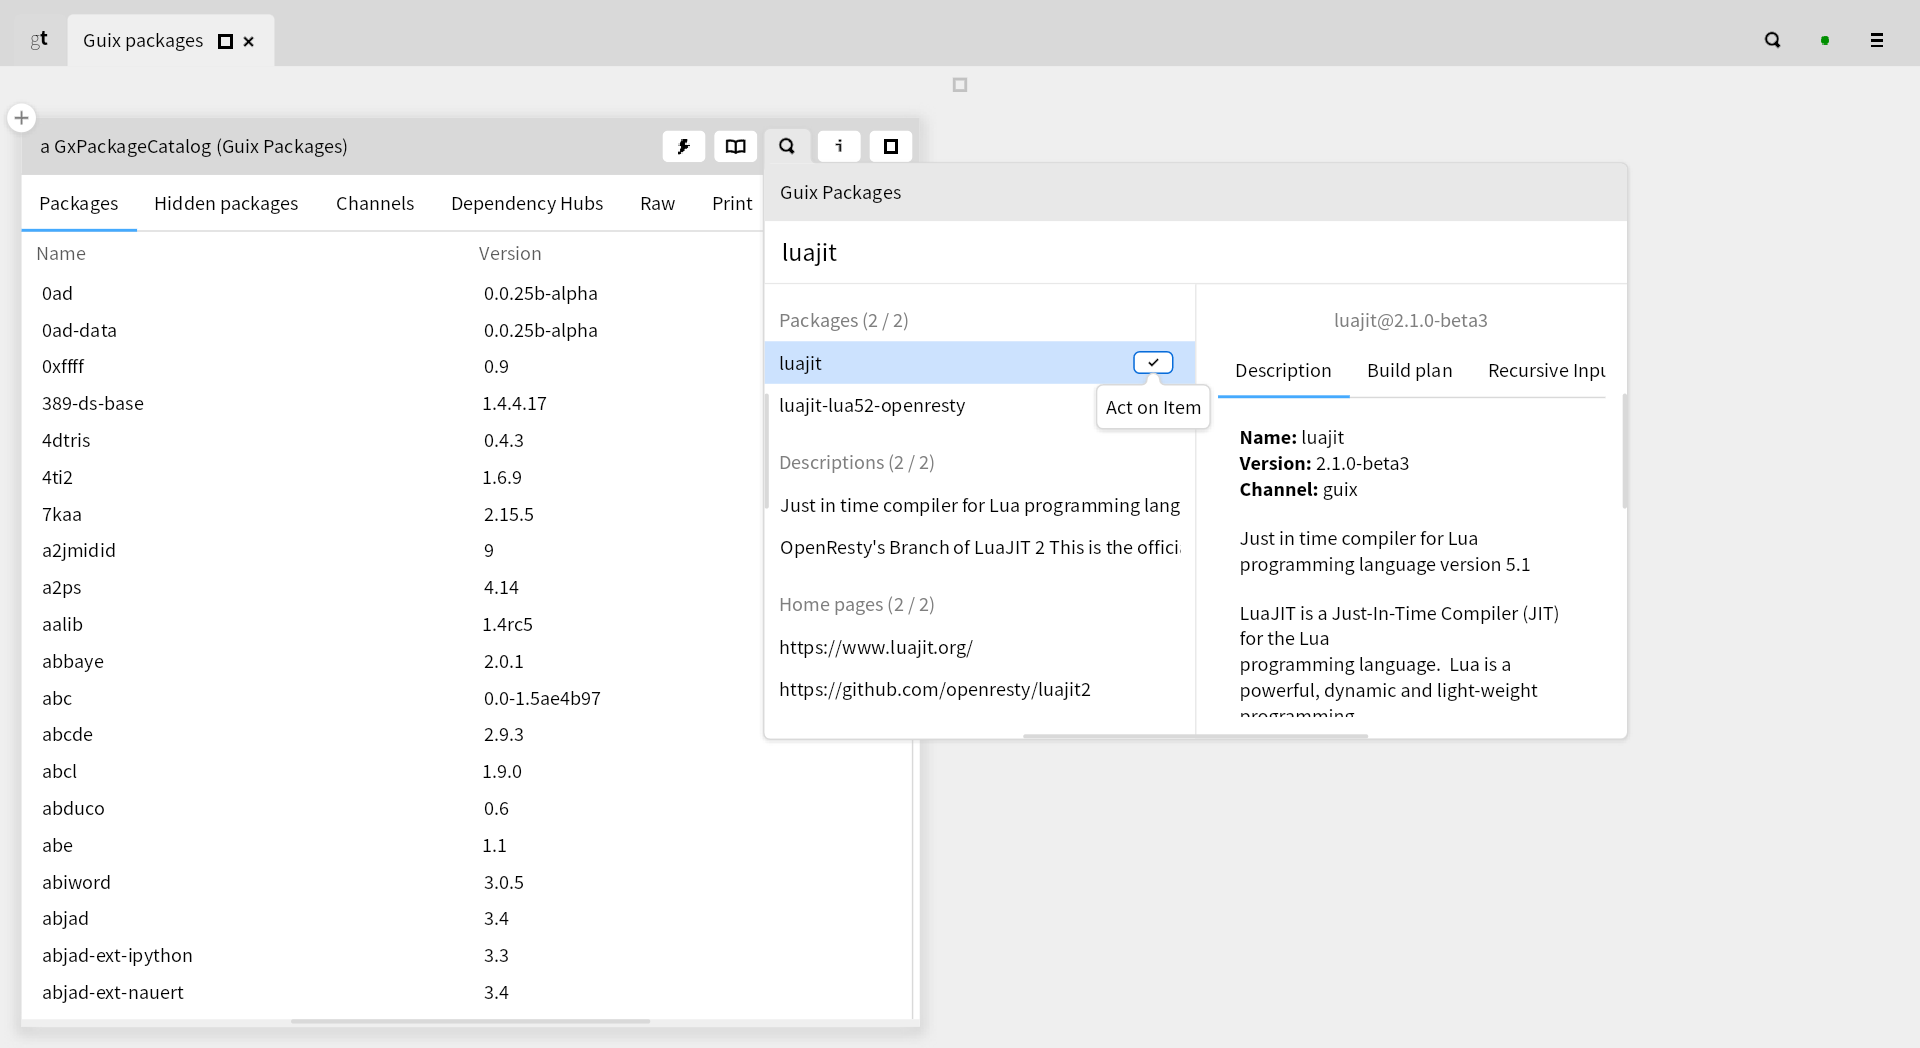The width and height of the screenshot is (1920, 1048).
Task: Click the green status dot indicator
Action: (x=1825, y=40)
